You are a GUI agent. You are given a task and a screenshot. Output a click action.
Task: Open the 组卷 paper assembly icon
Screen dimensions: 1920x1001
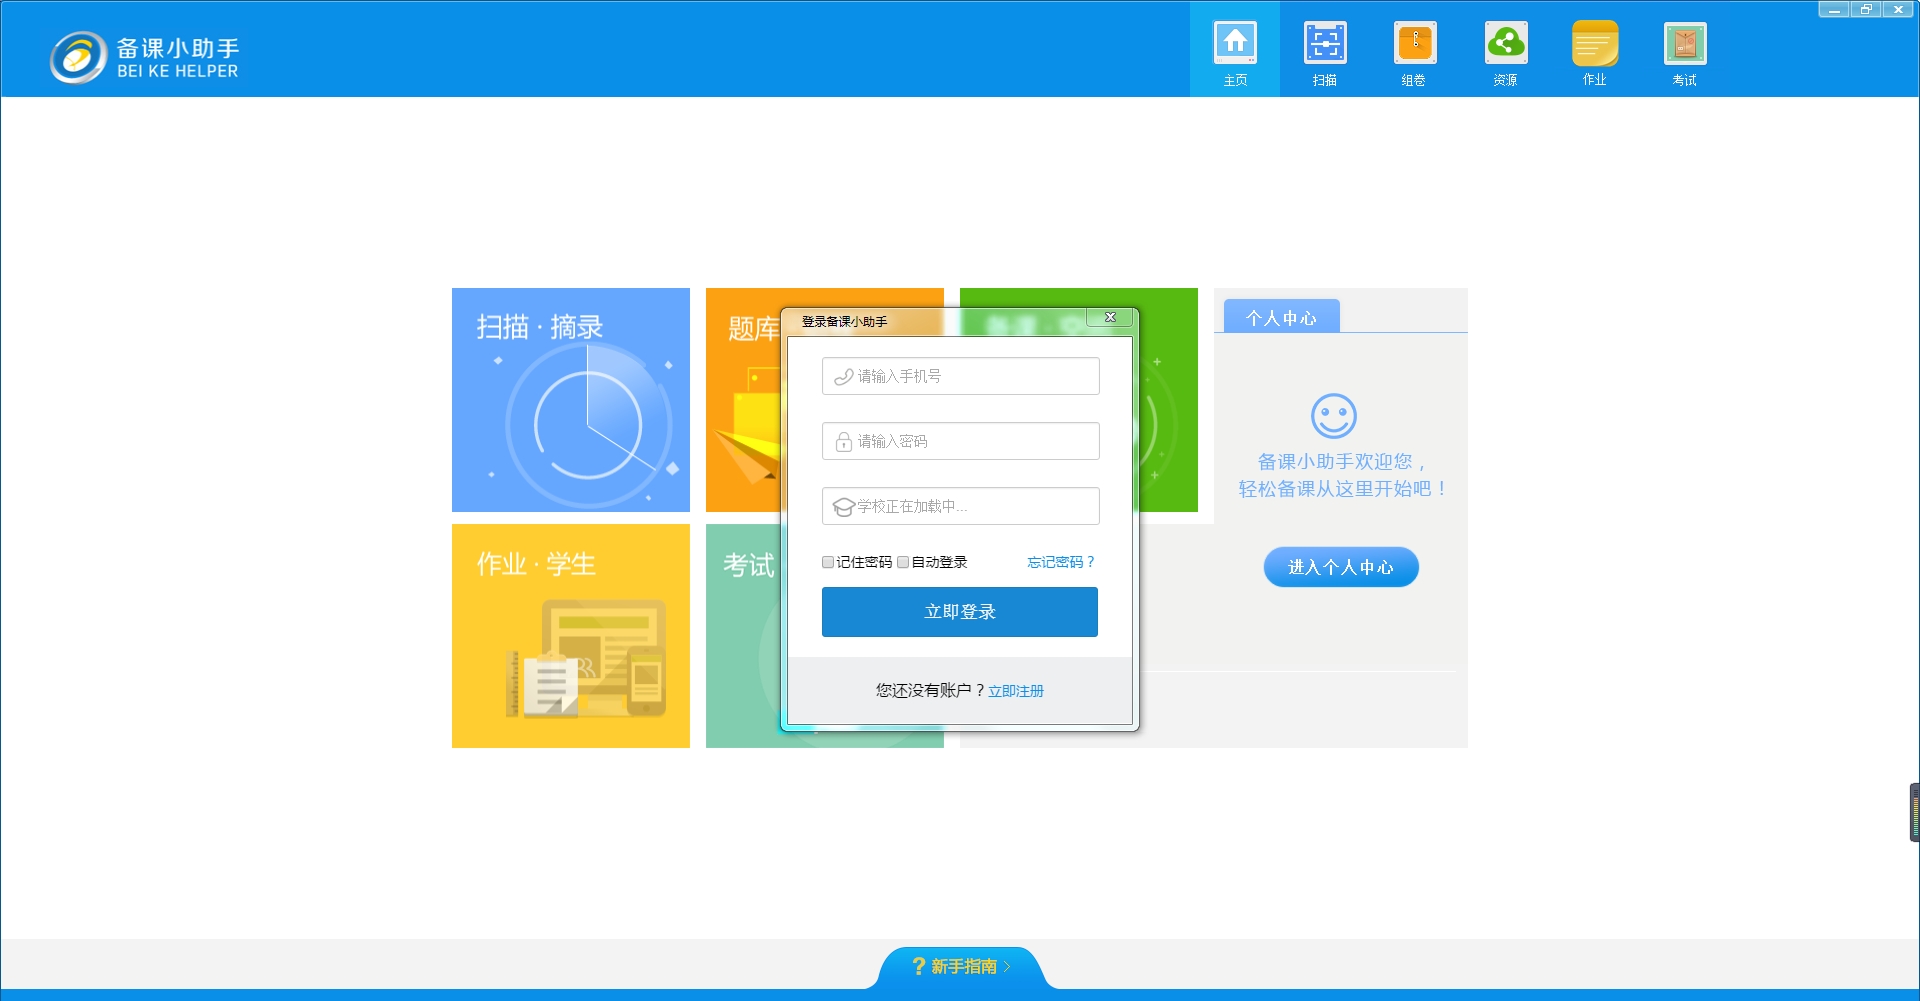click(x=1415, y=51)
